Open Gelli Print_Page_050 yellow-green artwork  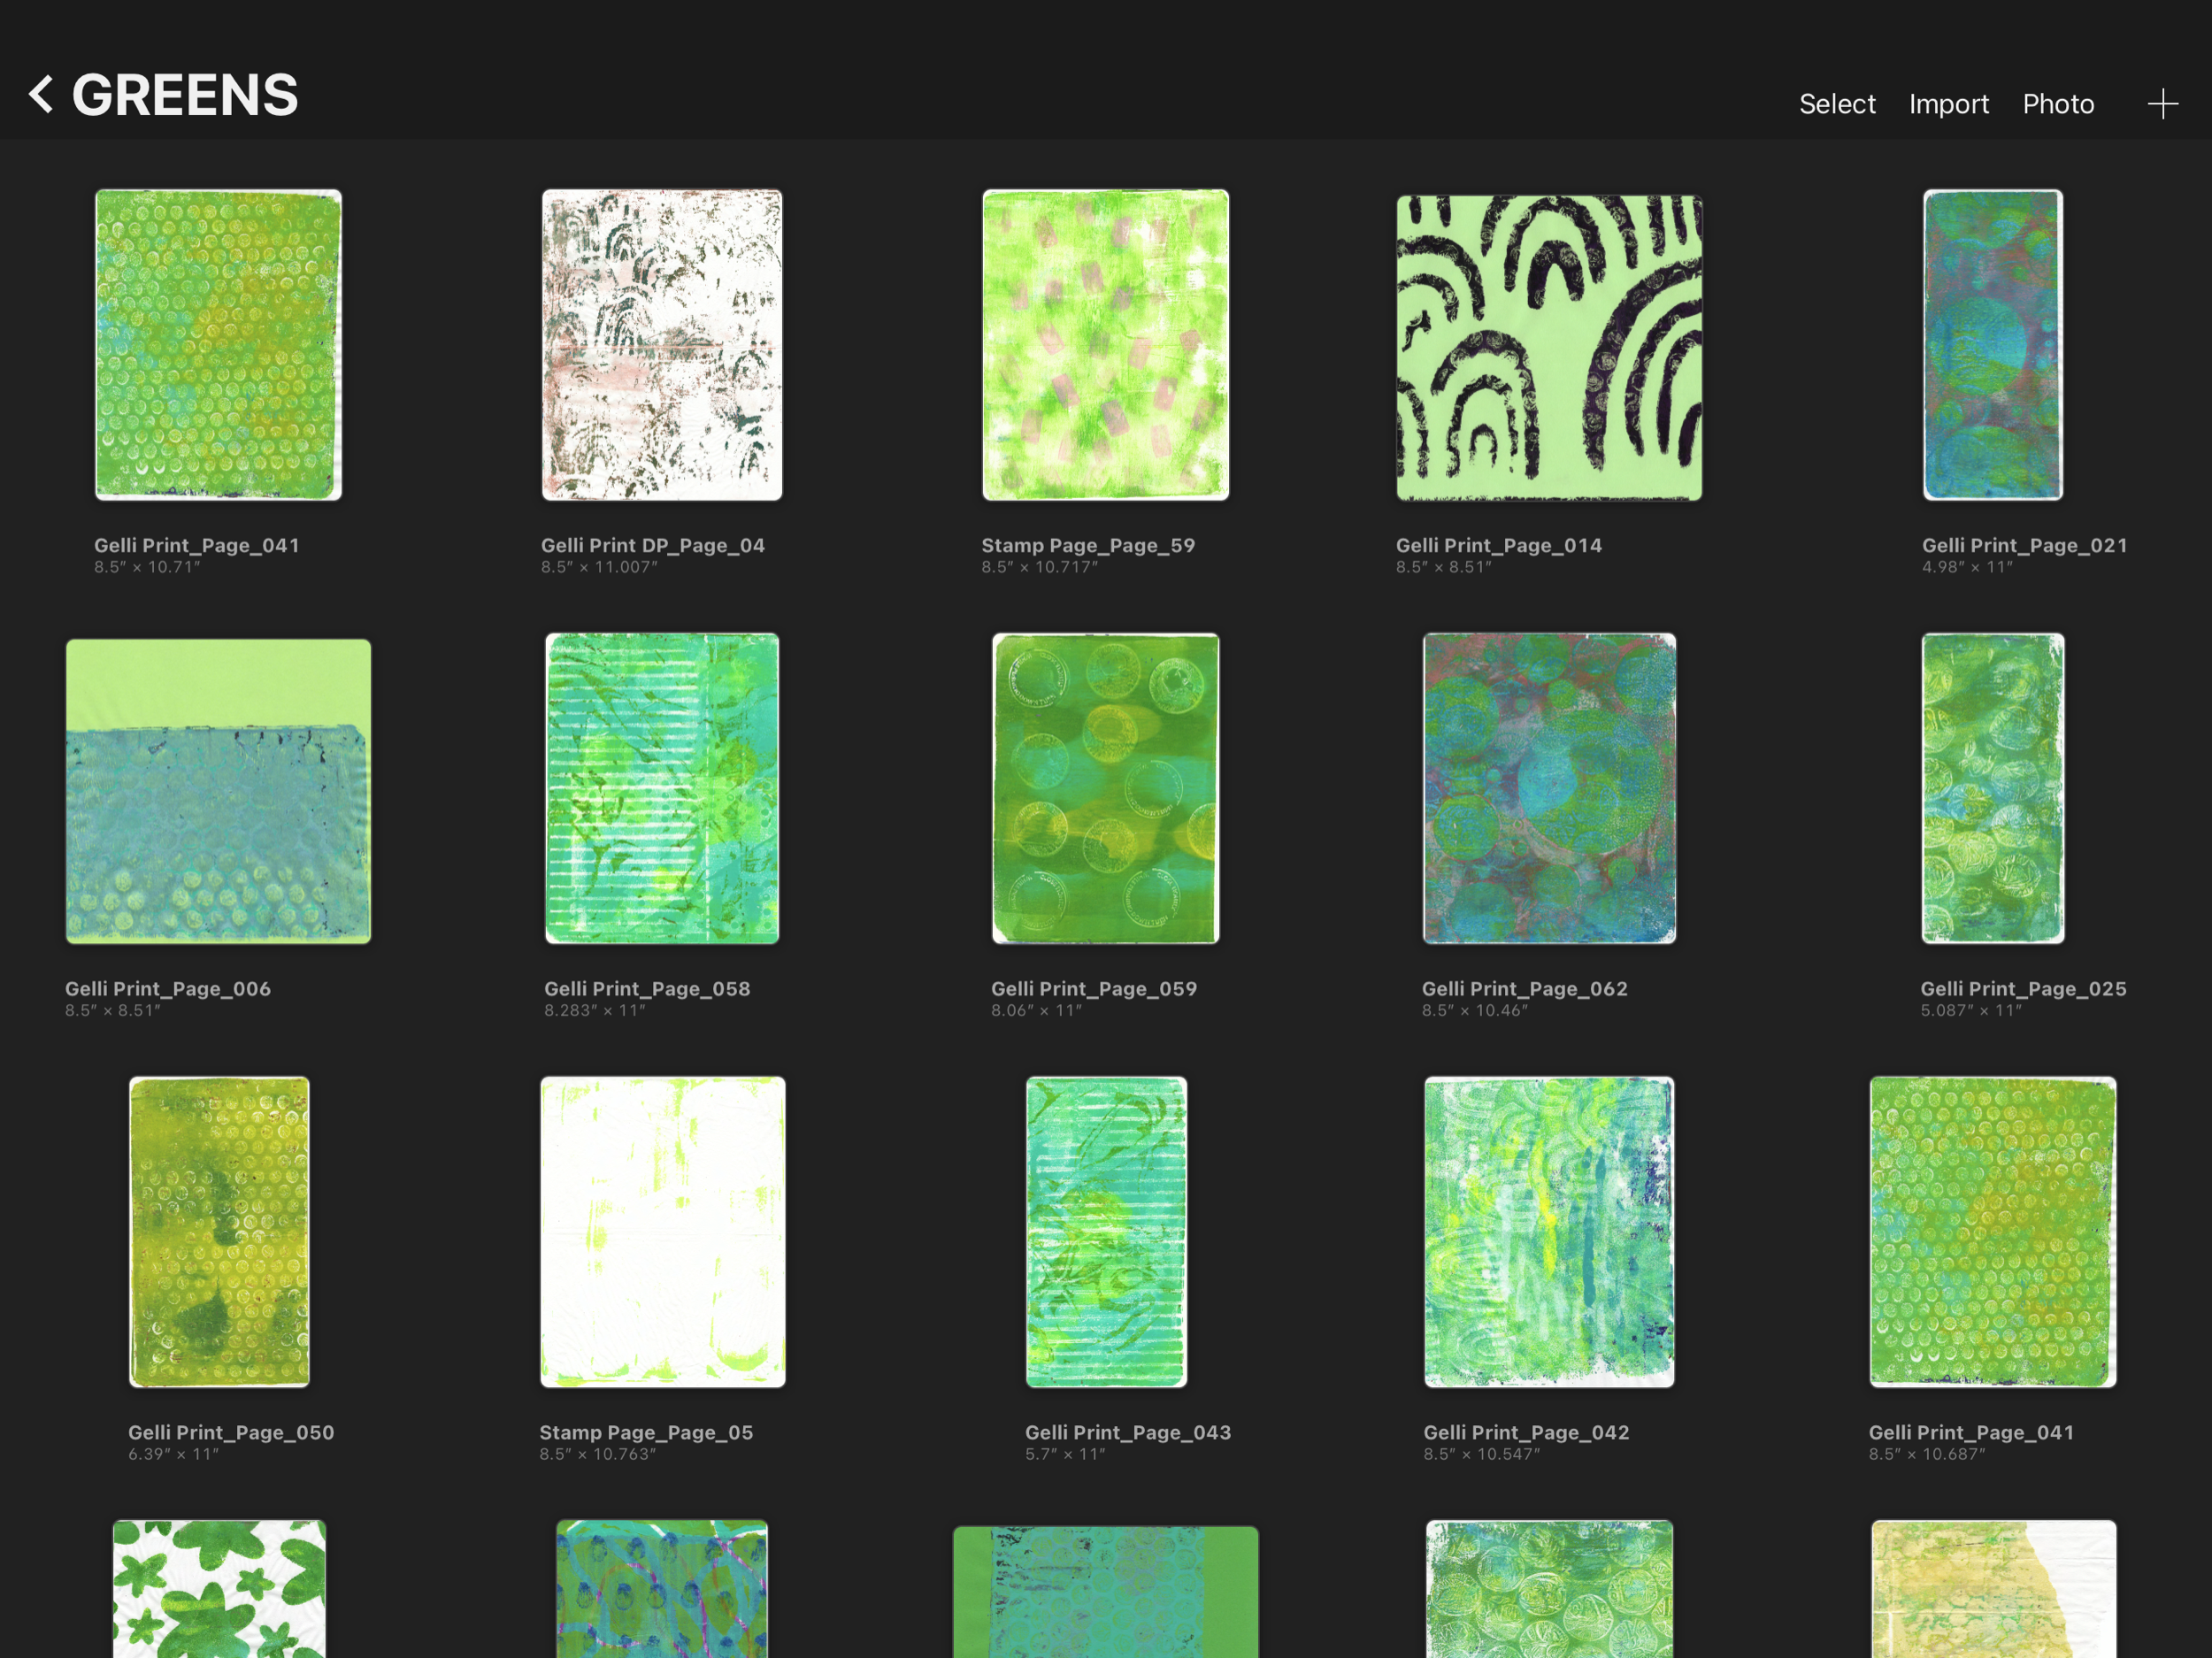tap(218, 1231)
